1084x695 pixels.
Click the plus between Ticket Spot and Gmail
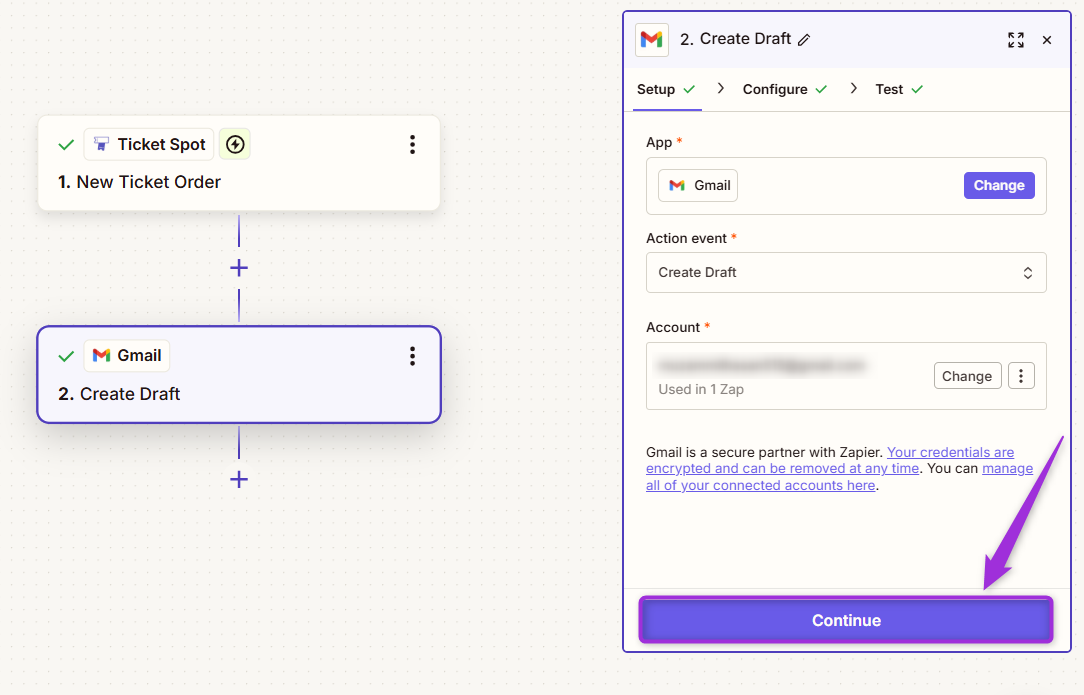point(238,267)
